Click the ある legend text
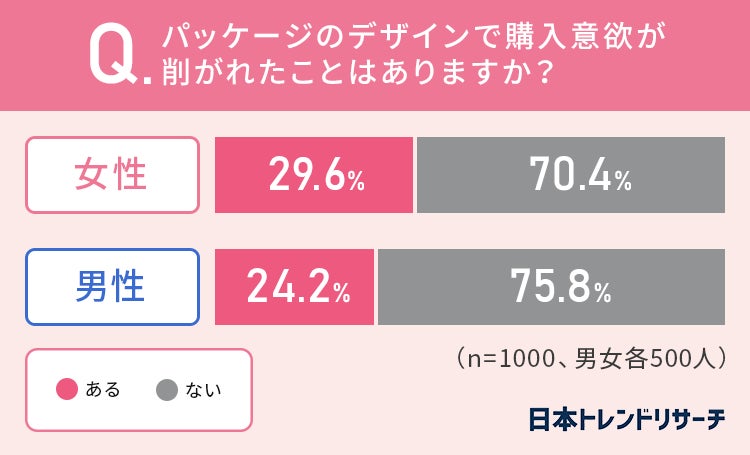 (103, 390)
